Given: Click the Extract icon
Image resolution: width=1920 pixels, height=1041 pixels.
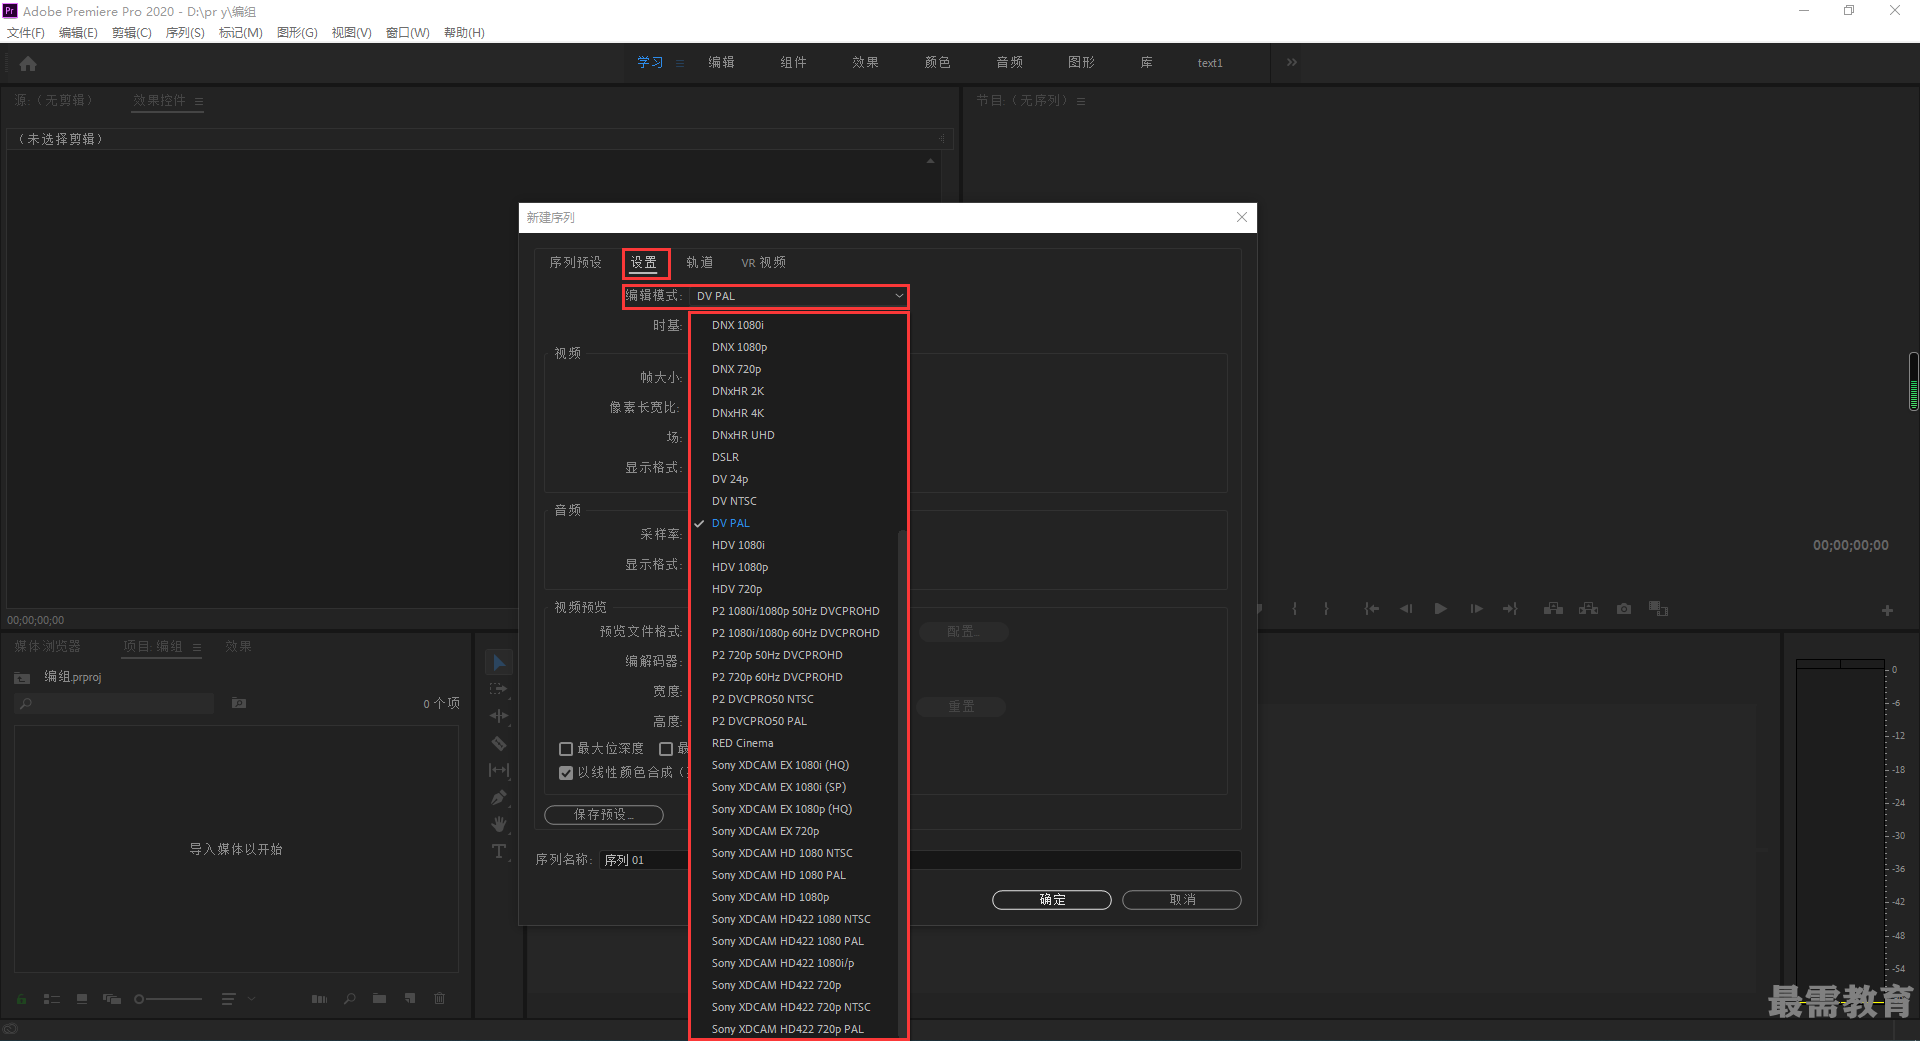Looking at the screenshot, I should 1588,608.
